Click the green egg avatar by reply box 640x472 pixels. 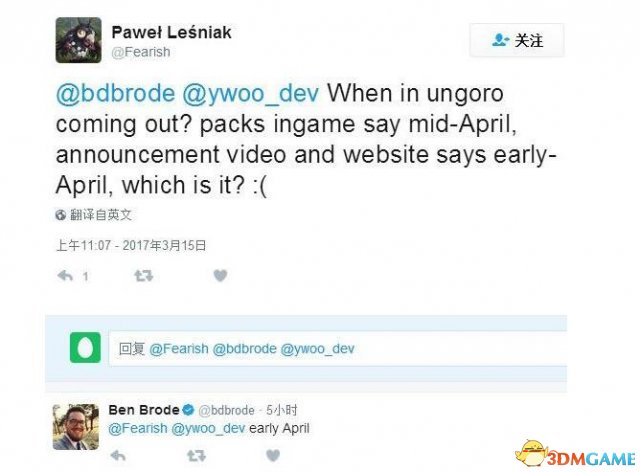click(85, 347)
